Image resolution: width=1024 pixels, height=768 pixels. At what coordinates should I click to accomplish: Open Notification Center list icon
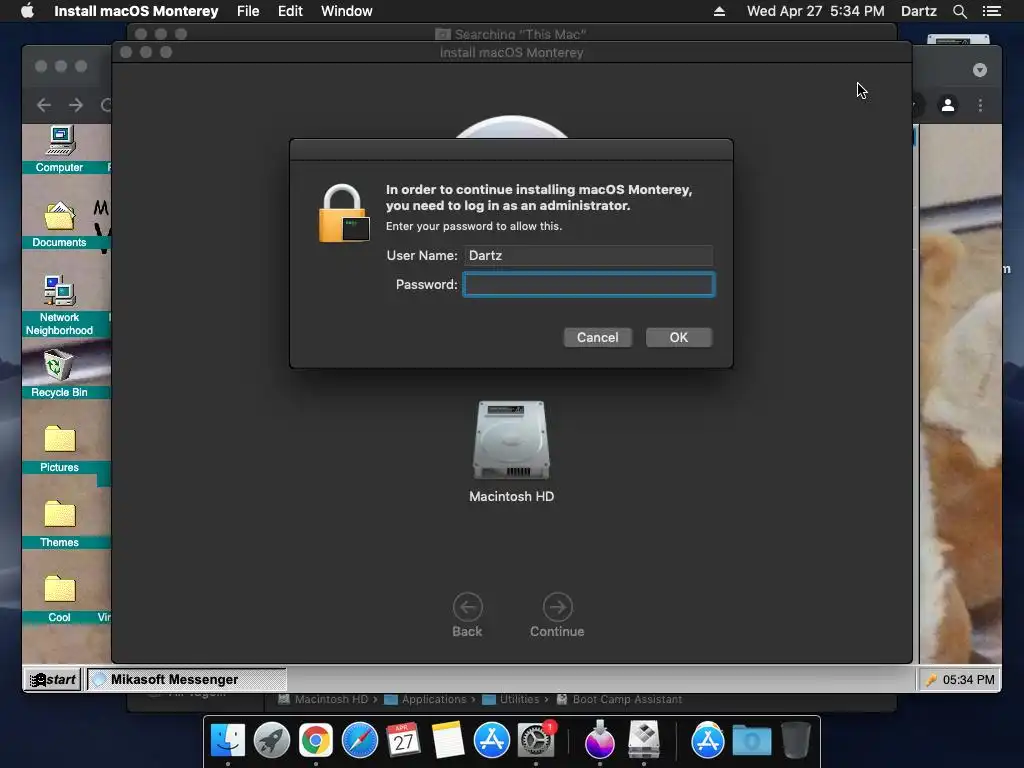tap(992, 11)
